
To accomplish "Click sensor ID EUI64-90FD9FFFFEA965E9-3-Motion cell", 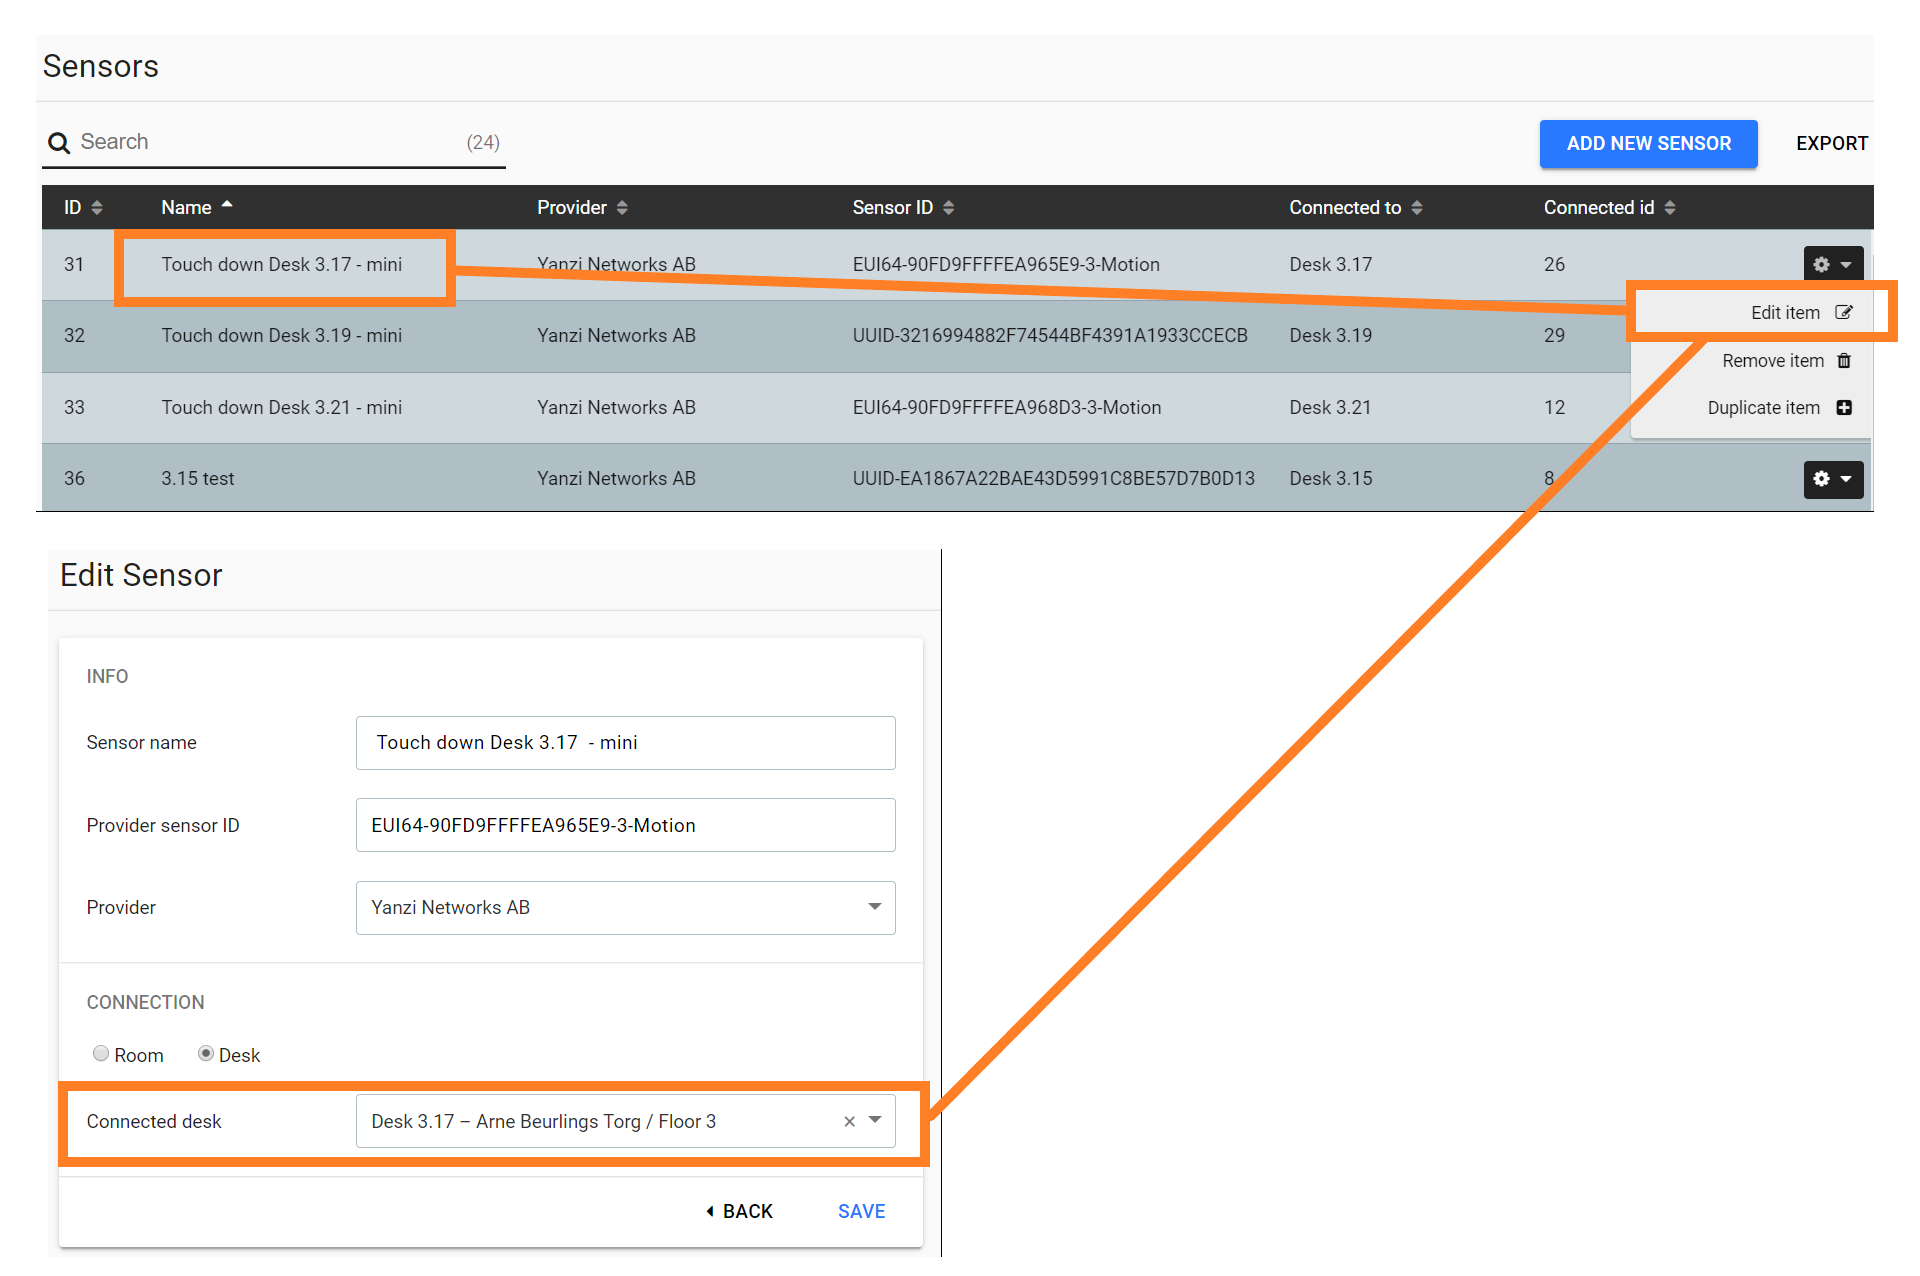I will click(1006, 264).
